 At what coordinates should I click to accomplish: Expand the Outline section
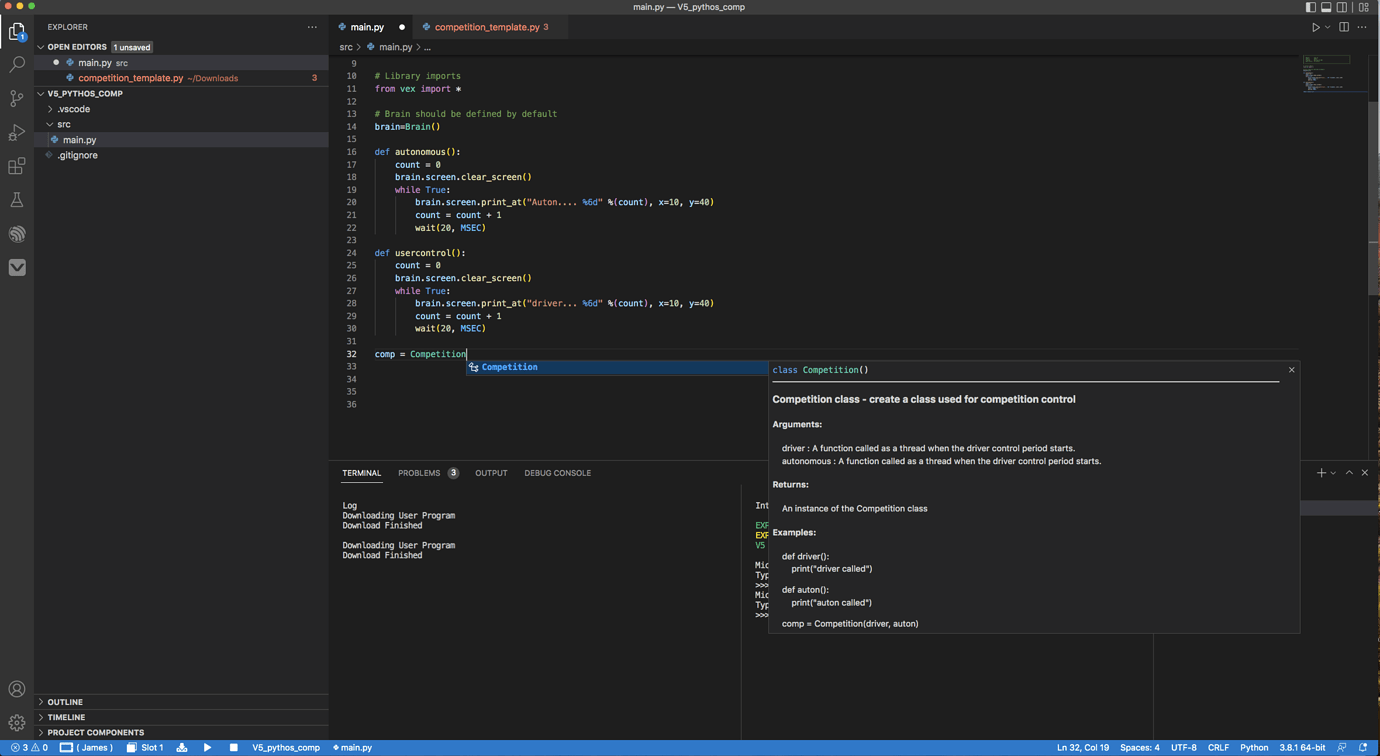coord(65,702)
